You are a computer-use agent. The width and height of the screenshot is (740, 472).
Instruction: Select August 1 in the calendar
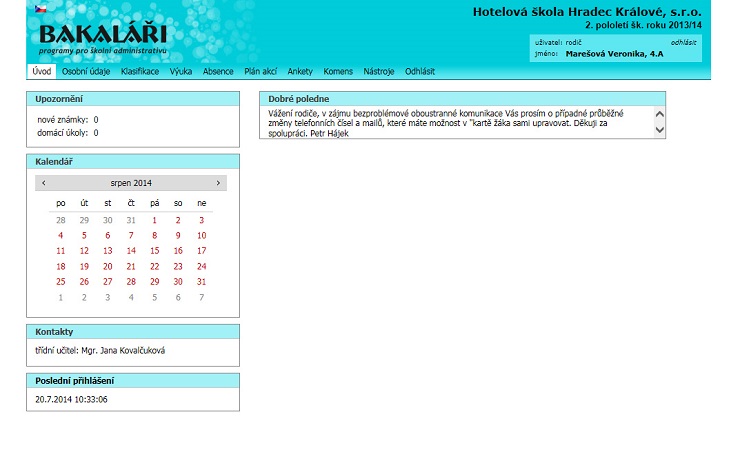[x=154, y=220]
